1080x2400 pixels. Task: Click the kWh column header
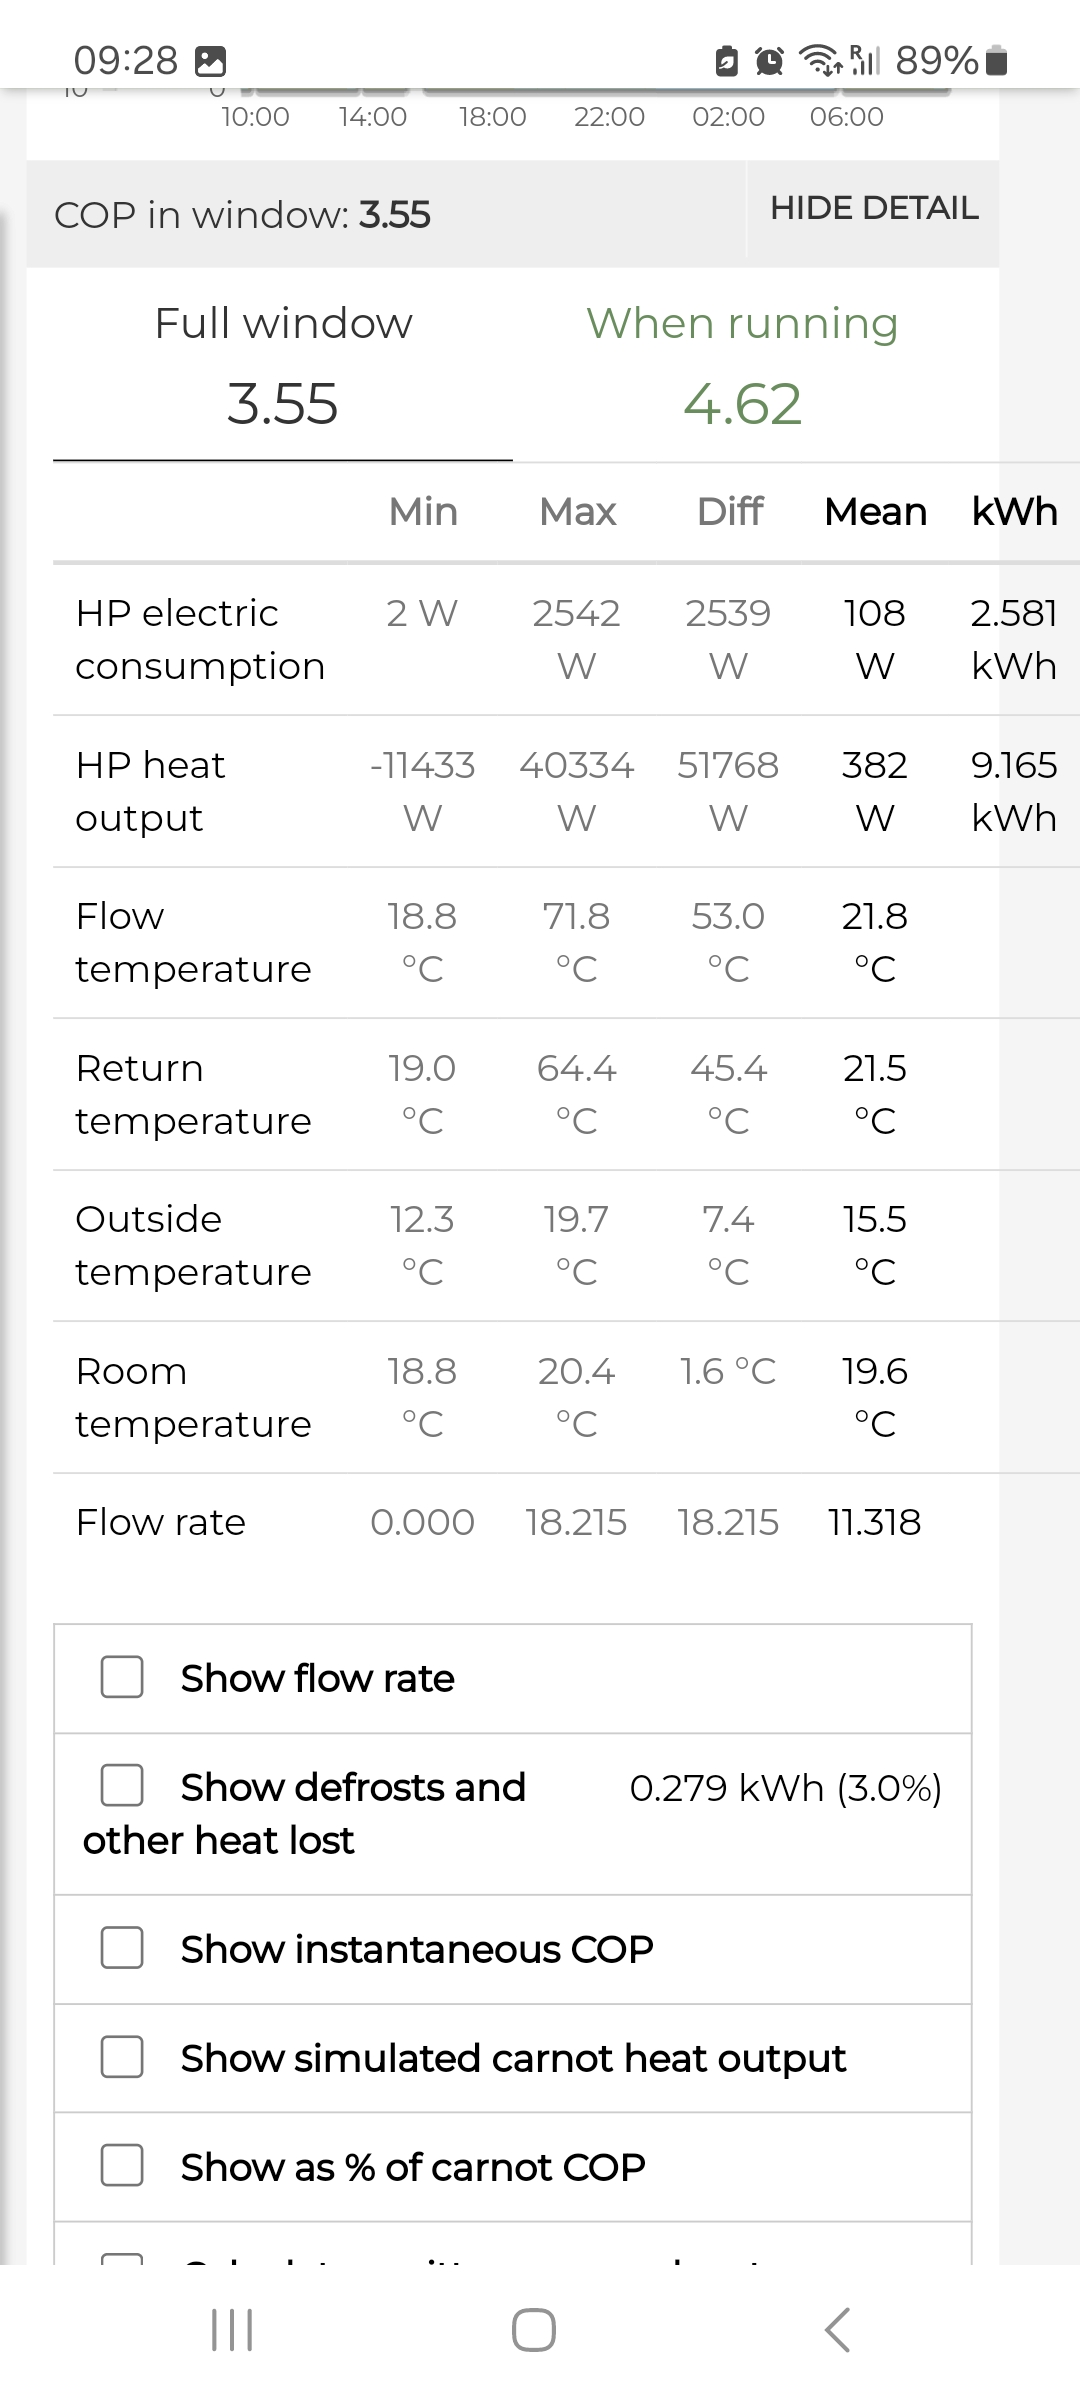tap(1014, 511)
